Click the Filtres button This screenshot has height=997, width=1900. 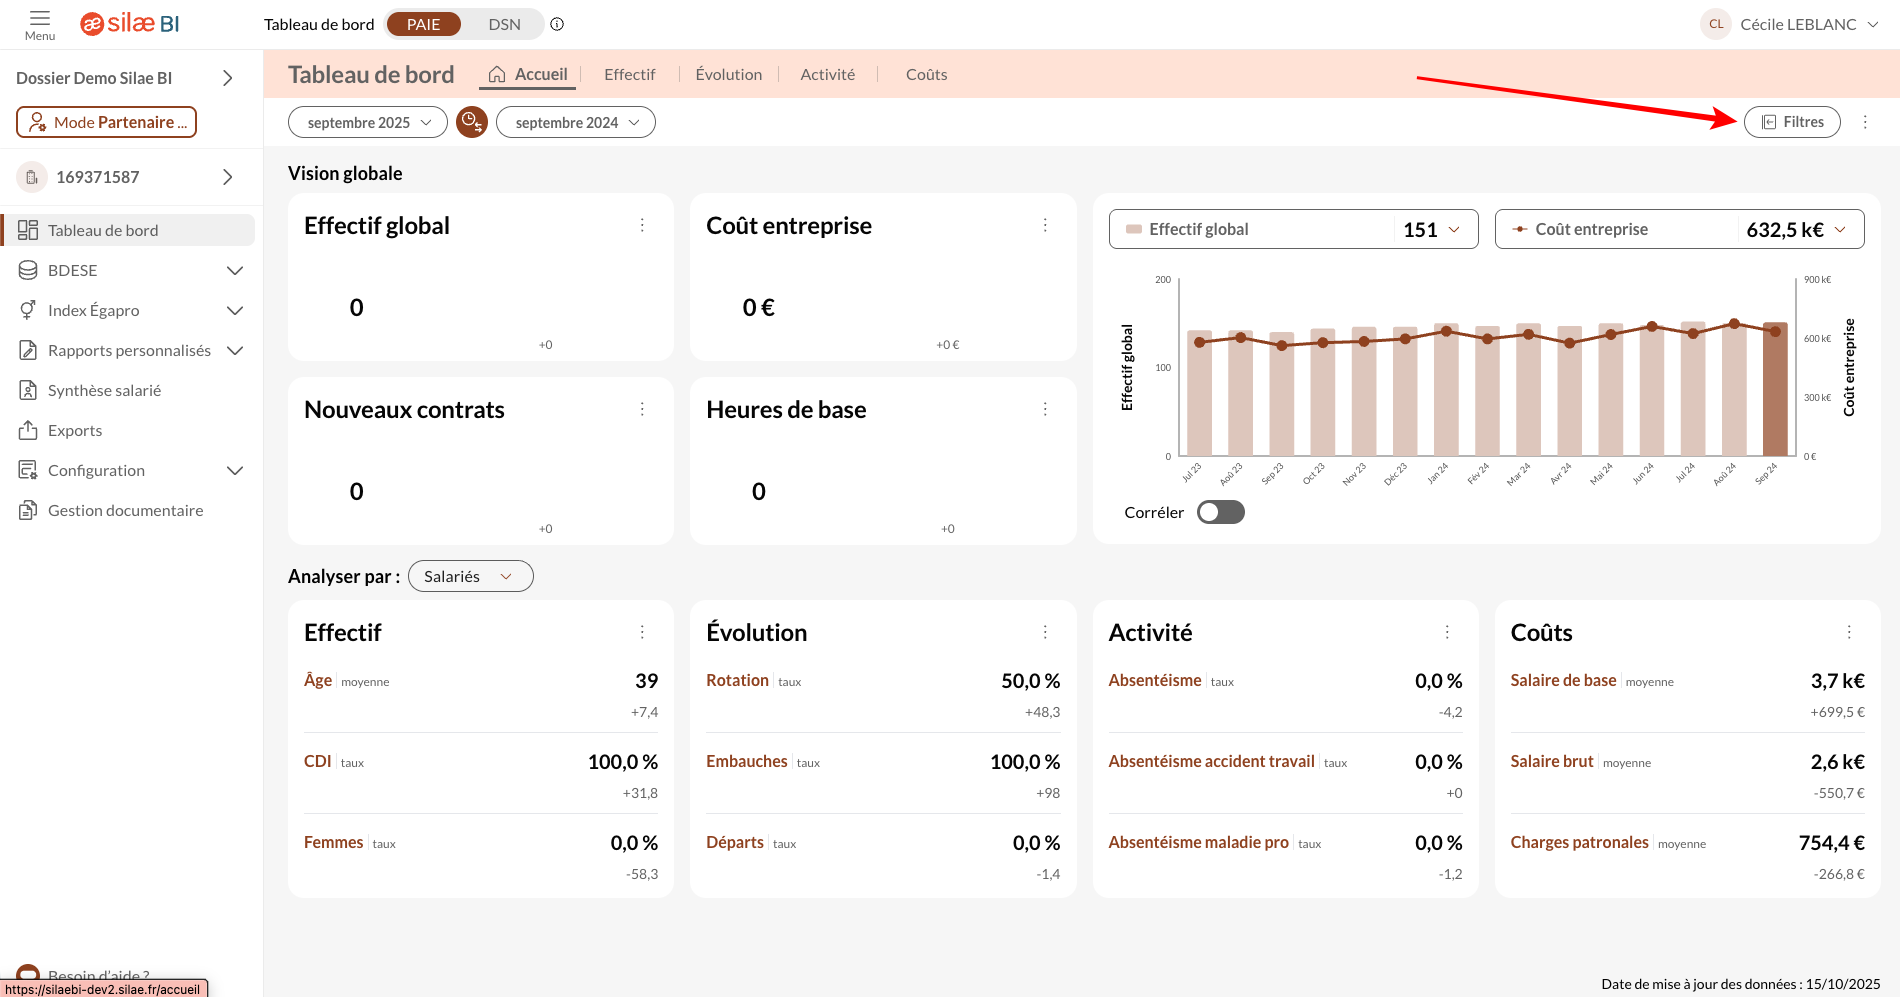click(x=1792, y=122)
